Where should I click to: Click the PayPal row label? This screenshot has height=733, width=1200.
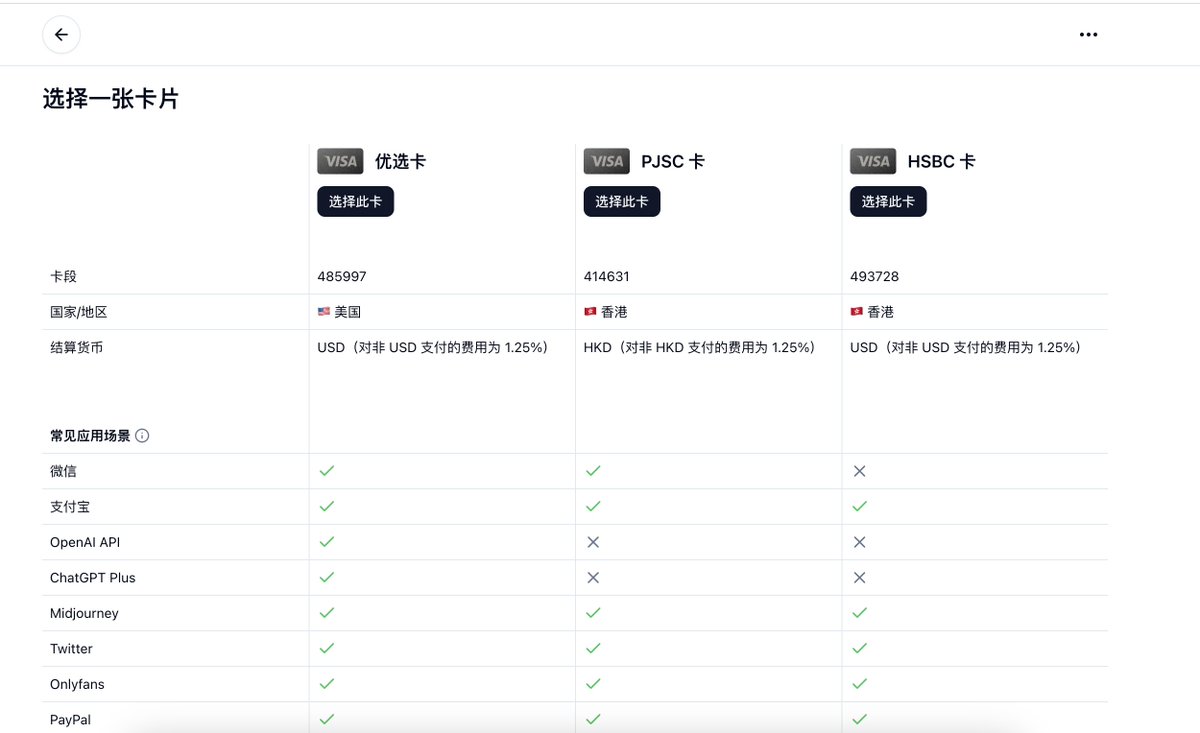point(71,719)
